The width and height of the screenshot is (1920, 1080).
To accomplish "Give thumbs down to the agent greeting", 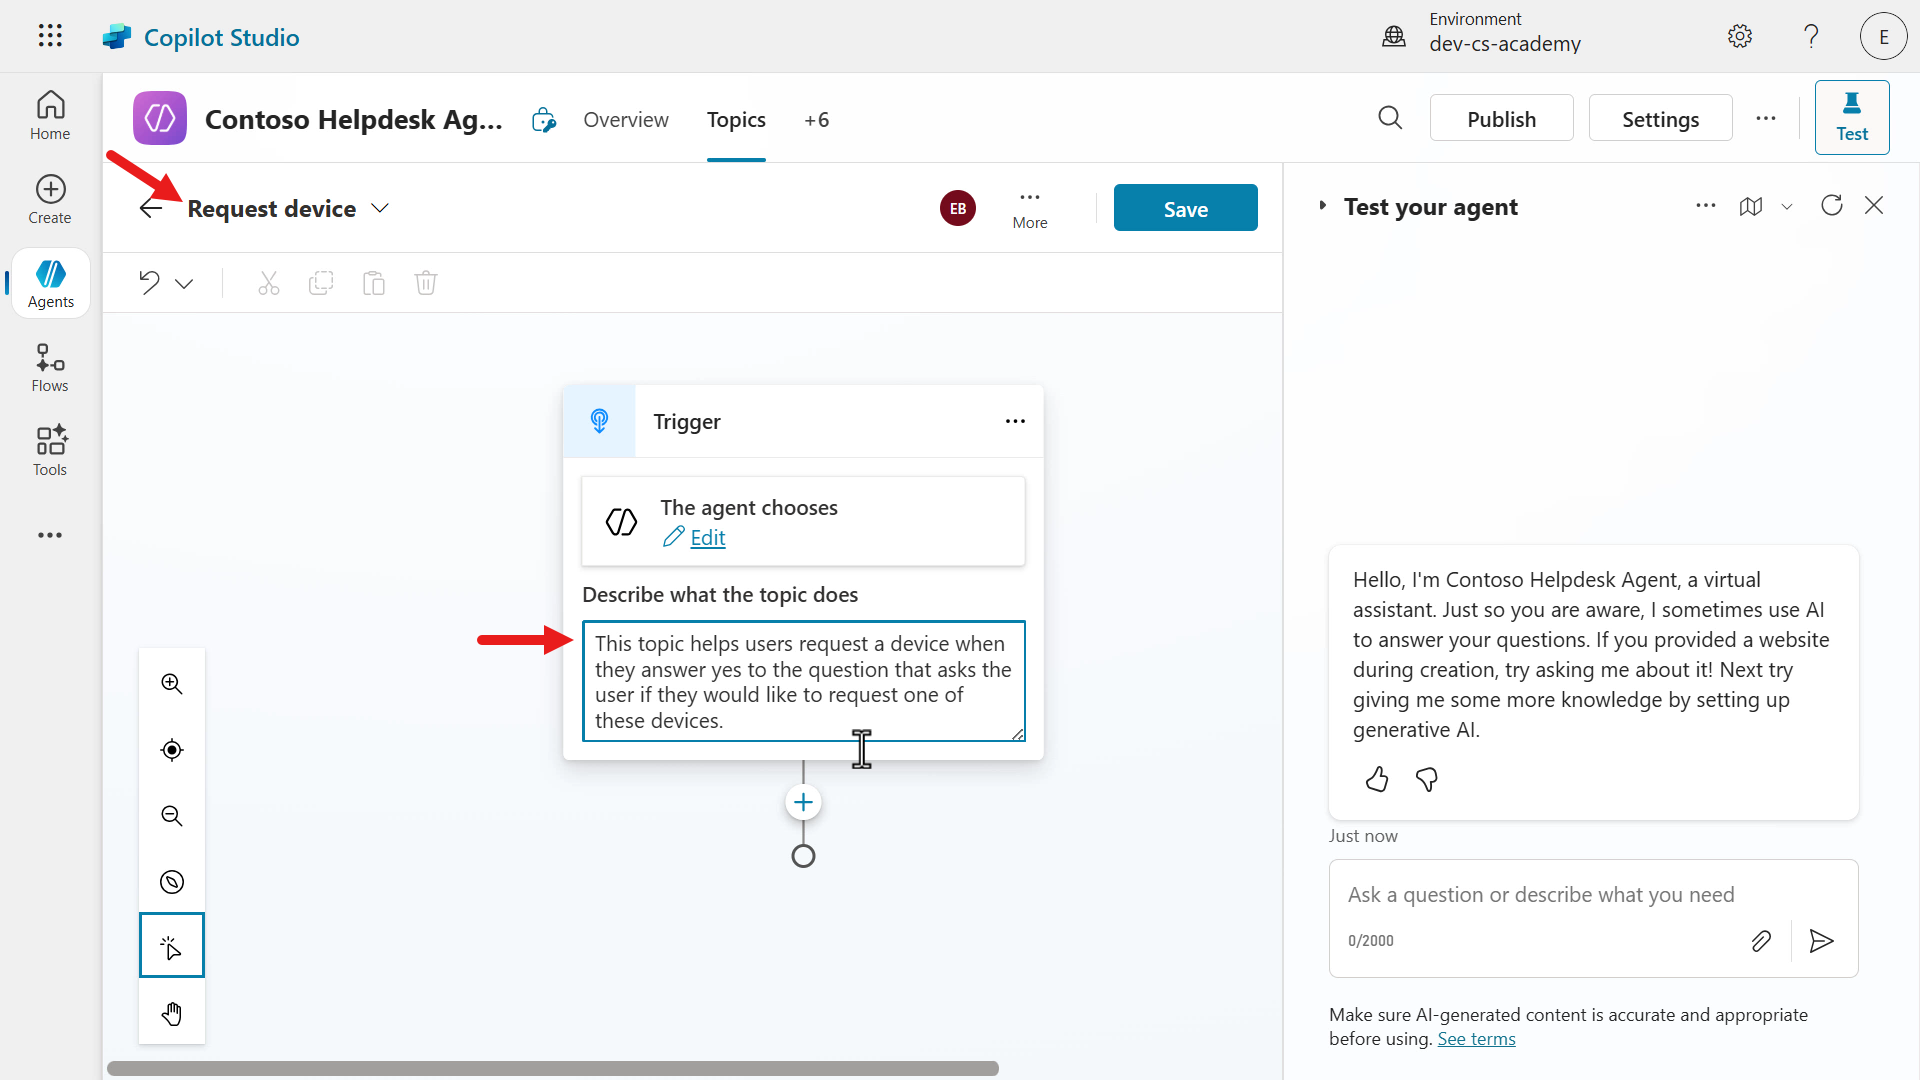I will 1427,780.
